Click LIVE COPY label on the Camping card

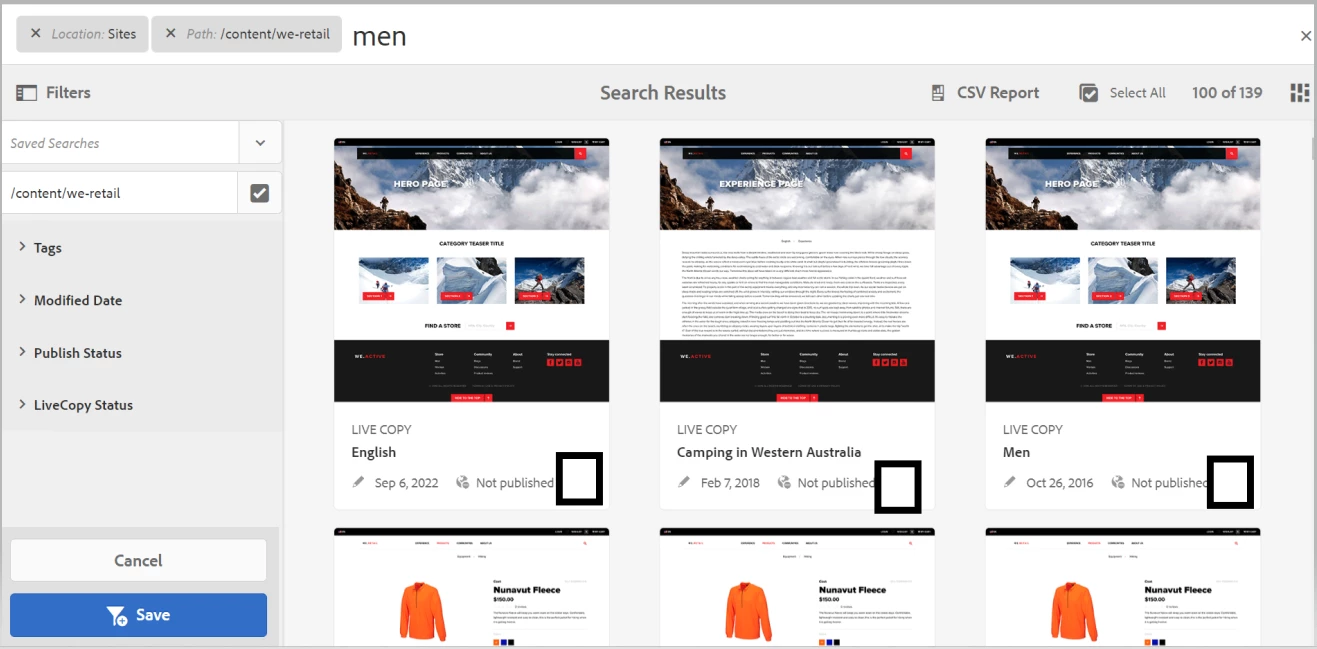coord(707,429)
